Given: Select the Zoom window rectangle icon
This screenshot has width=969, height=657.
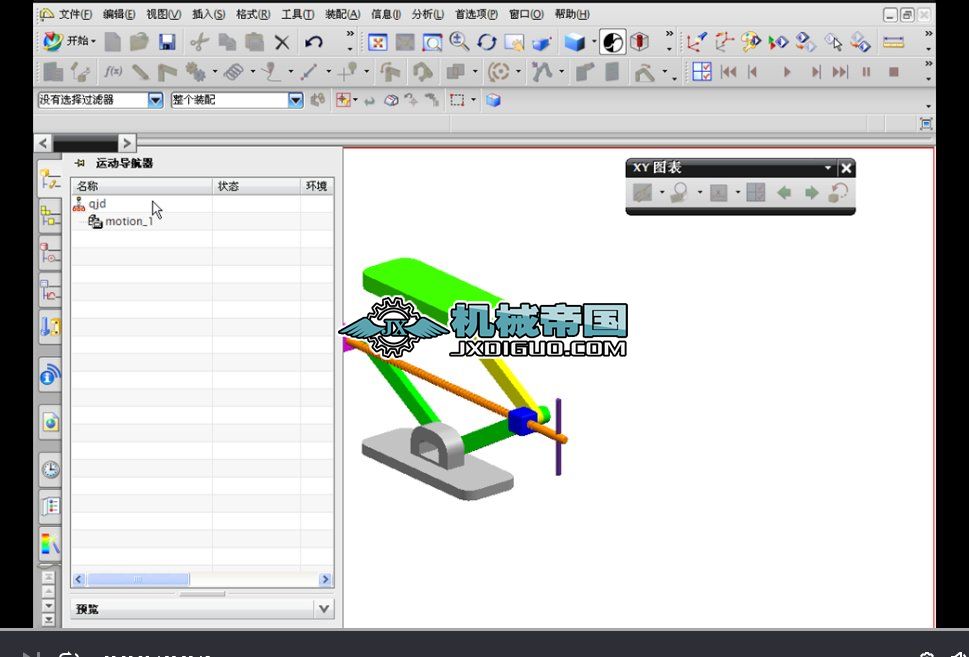Looking at the screenshot, I should coord(432,42).
